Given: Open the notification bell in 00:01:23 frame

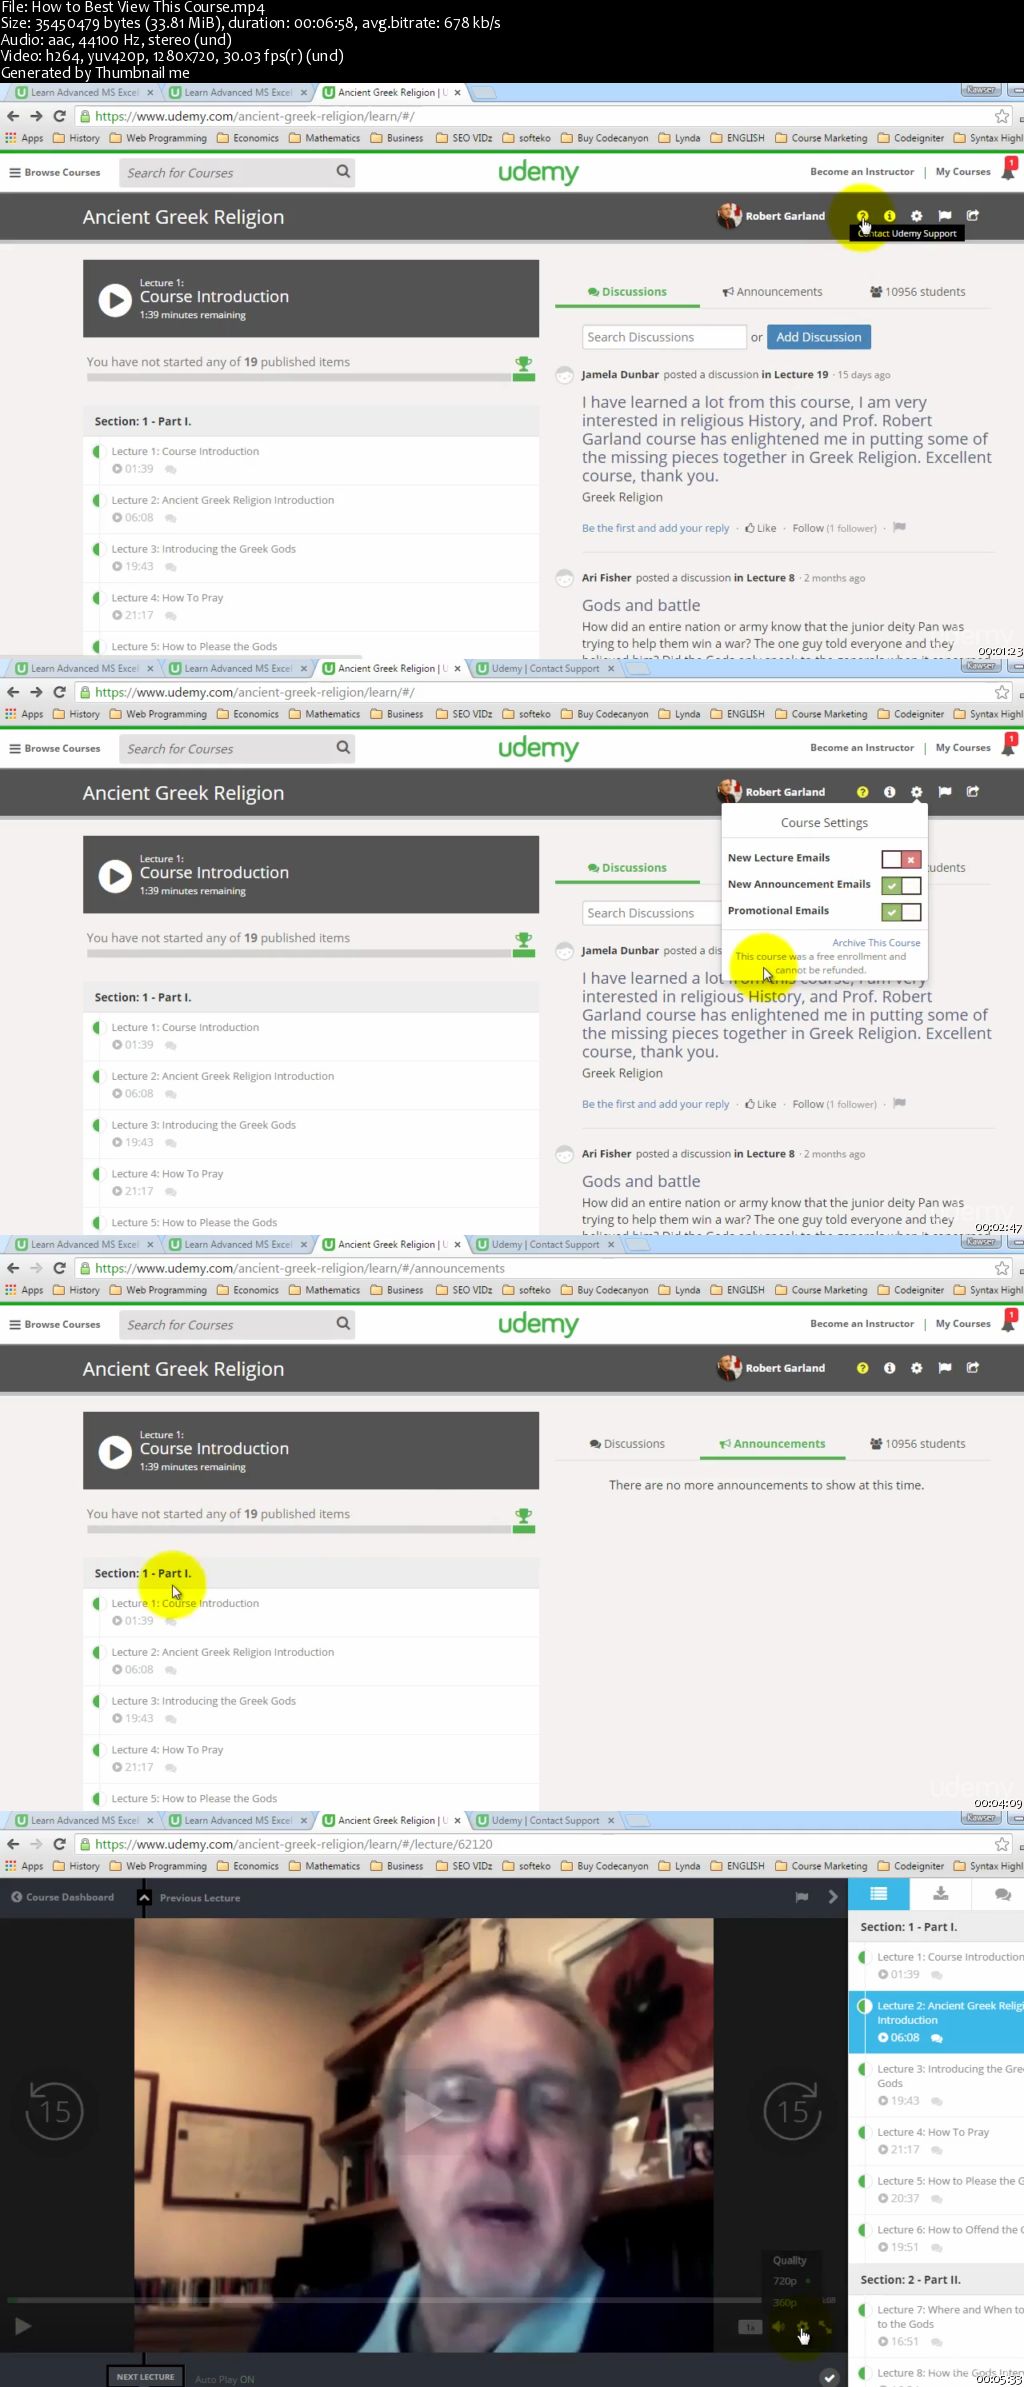Looking at the screenshot, I should coord(1008,171).
